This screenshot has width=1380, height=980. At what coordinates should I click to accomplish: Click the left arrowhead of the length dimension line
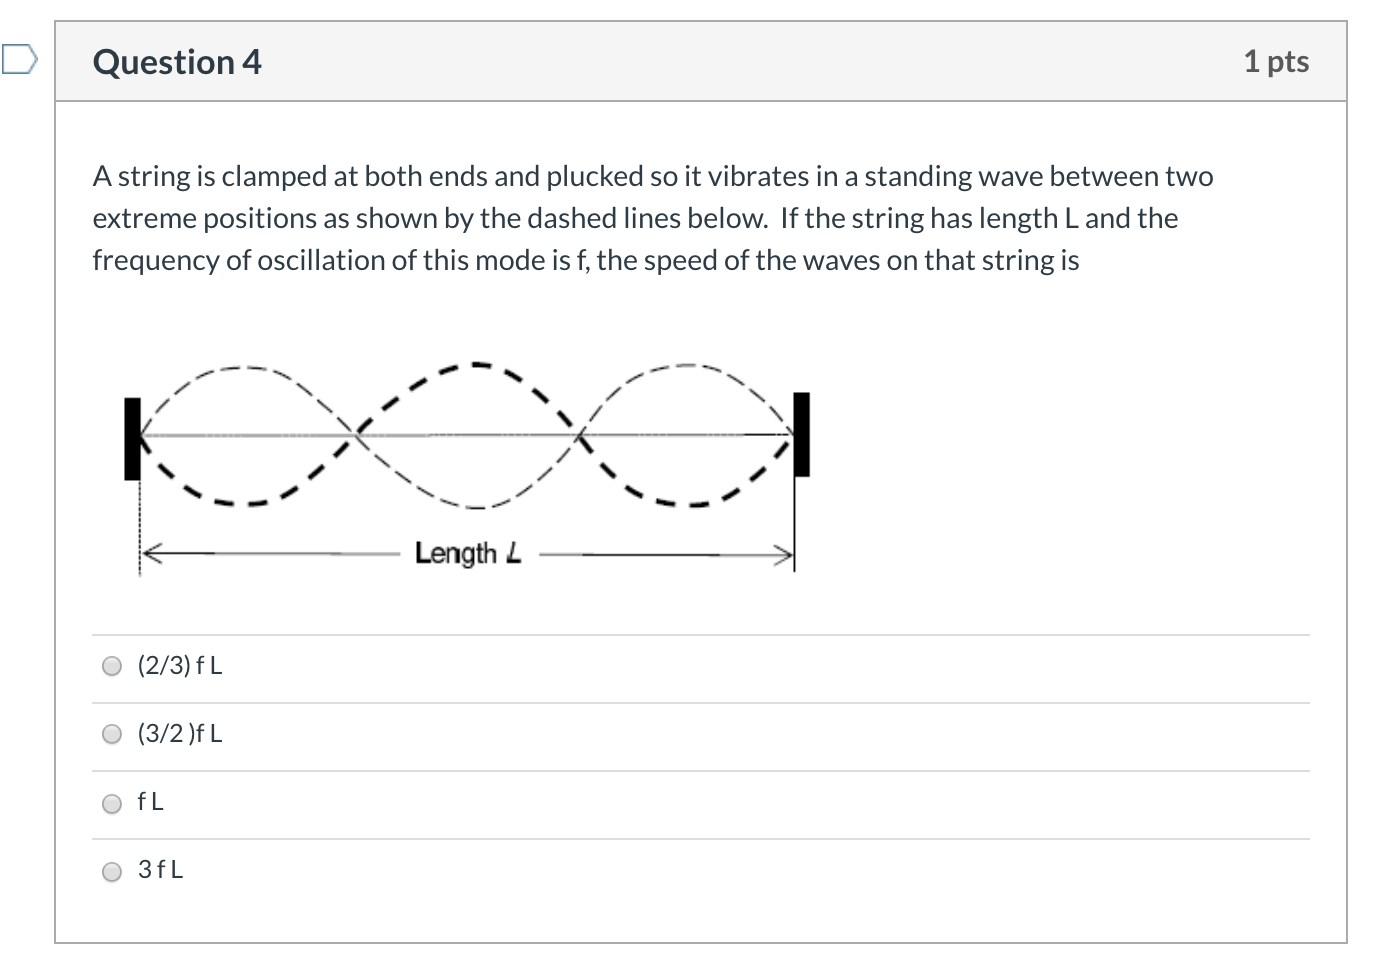click(x=146, y=552)
